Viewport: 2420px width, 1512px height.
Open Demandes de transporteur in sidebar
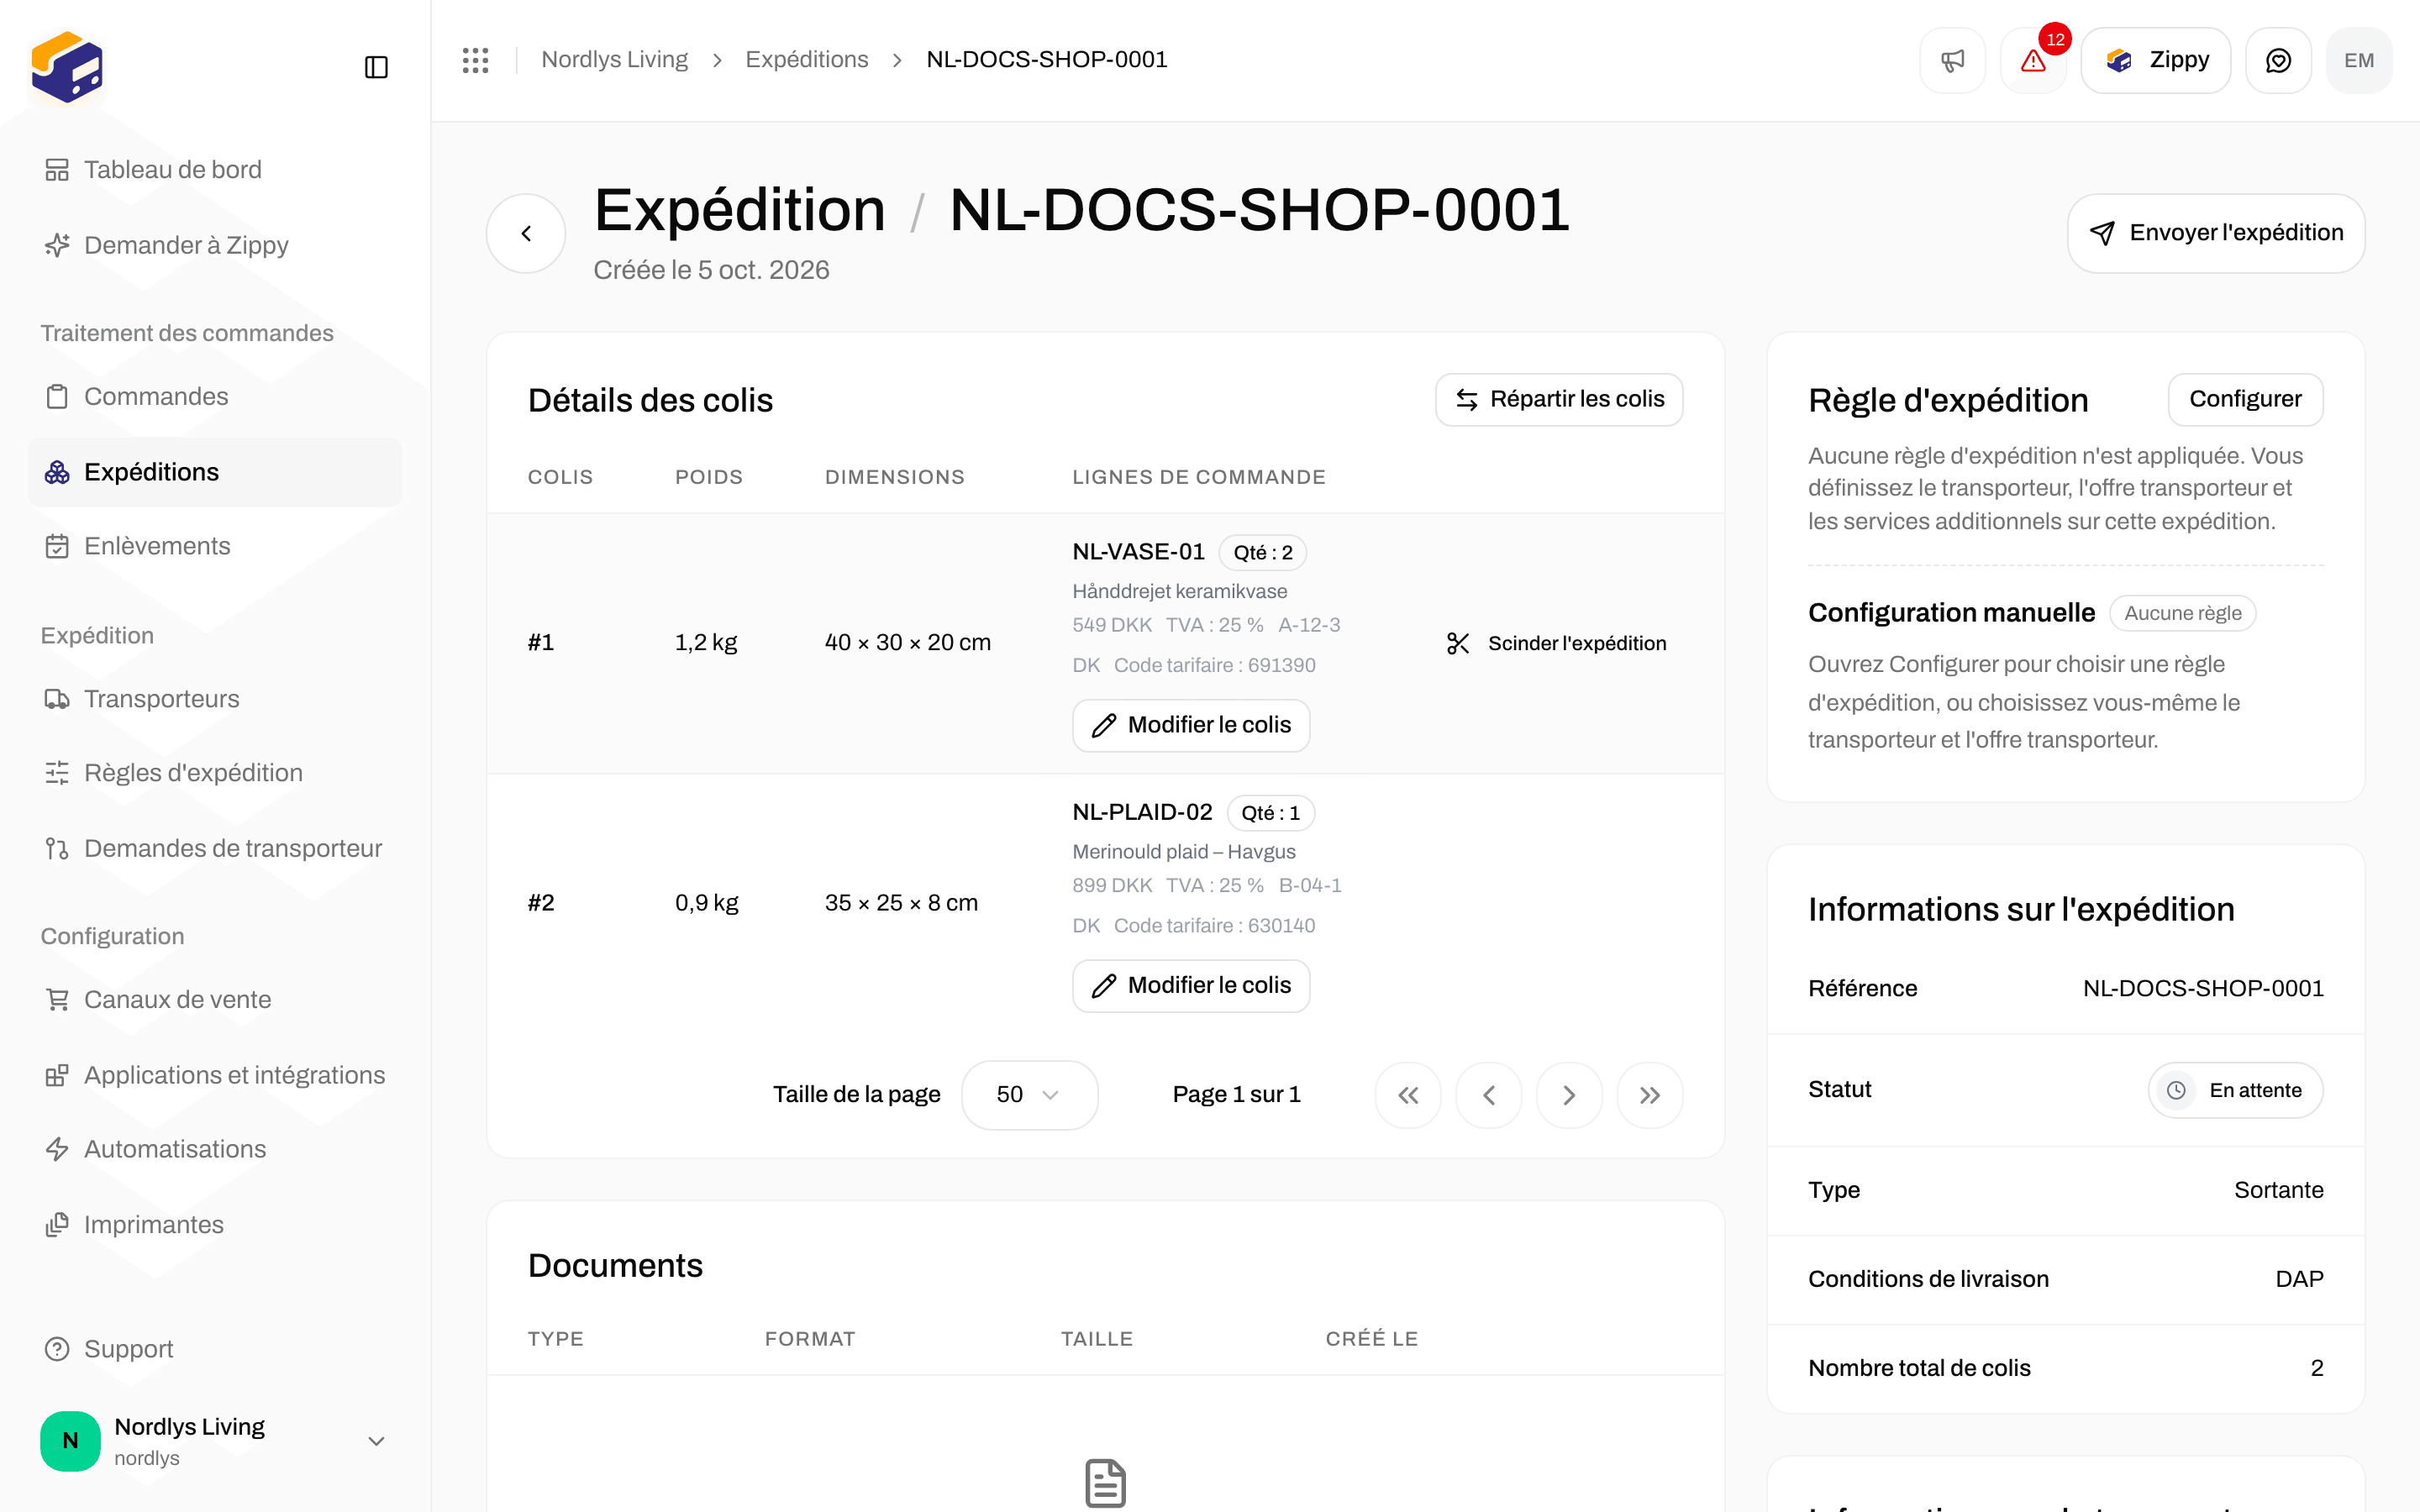tap(215, 848)
